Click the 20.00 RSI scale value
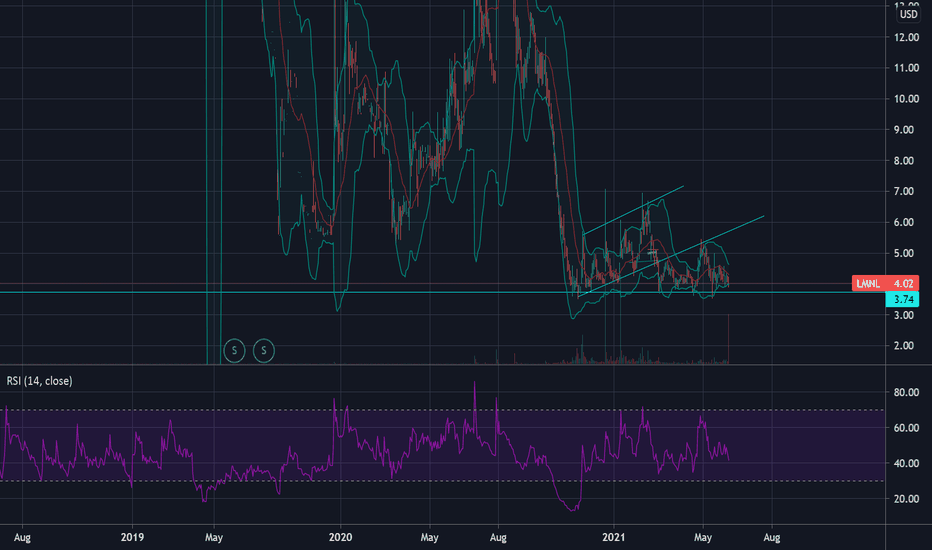Screen dimensions: 932x550 coord(906,499)
